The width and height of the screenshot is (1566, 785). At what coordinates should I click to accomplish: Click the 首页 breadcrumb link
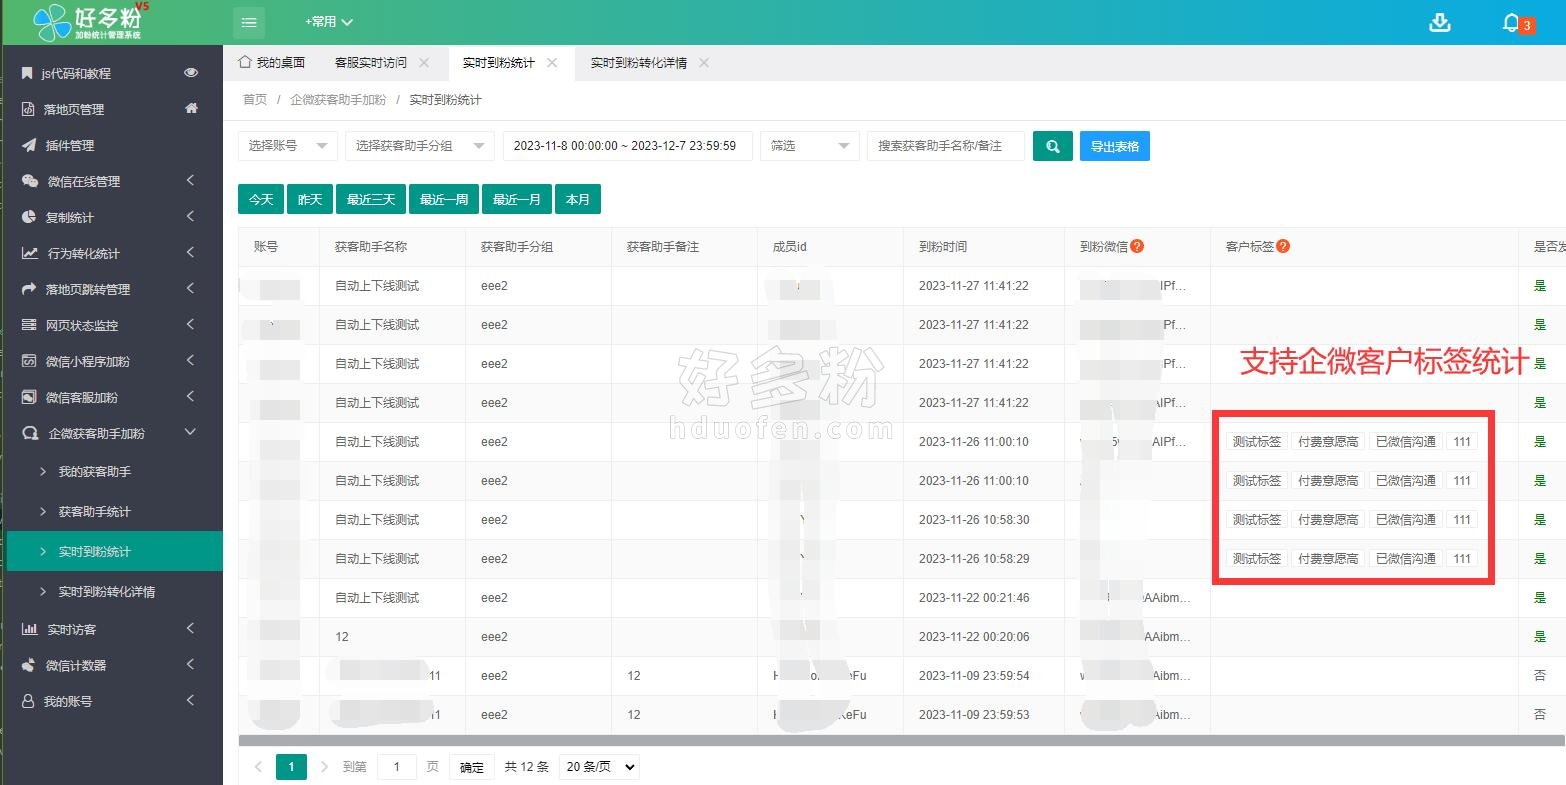(x=255, y=100)
